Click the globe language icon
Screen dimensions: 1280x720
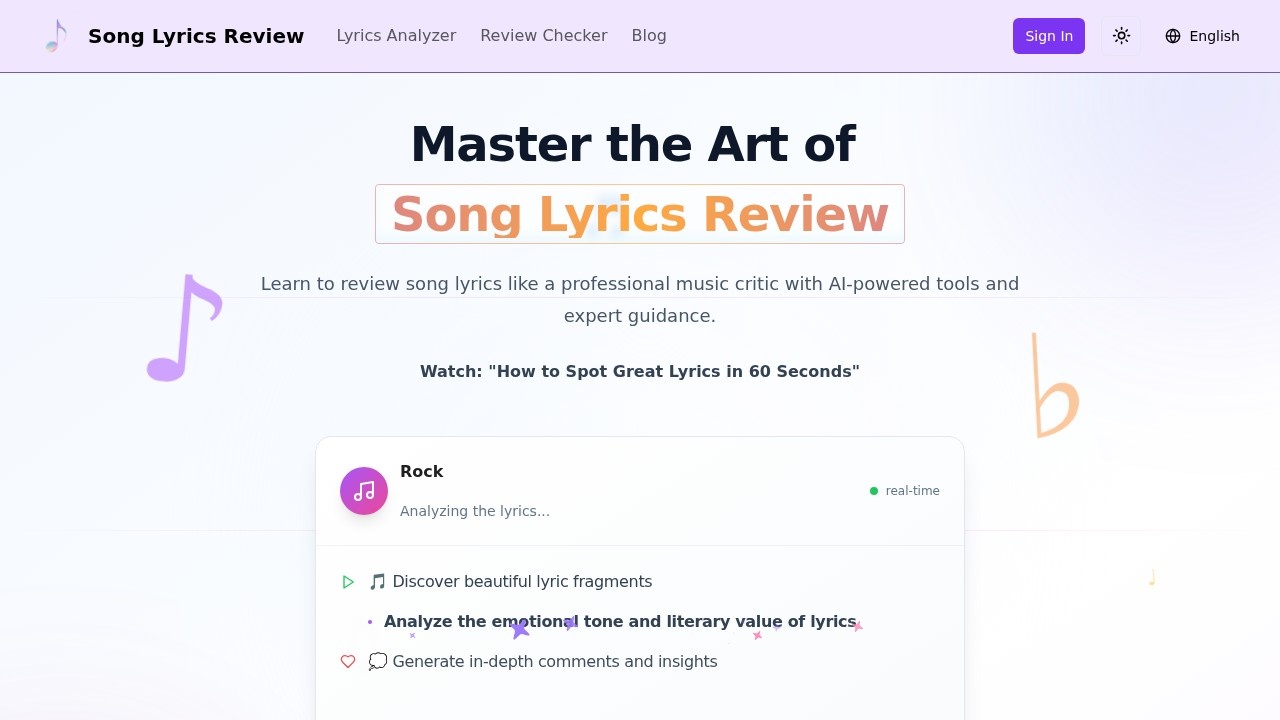coord(1173,36)
